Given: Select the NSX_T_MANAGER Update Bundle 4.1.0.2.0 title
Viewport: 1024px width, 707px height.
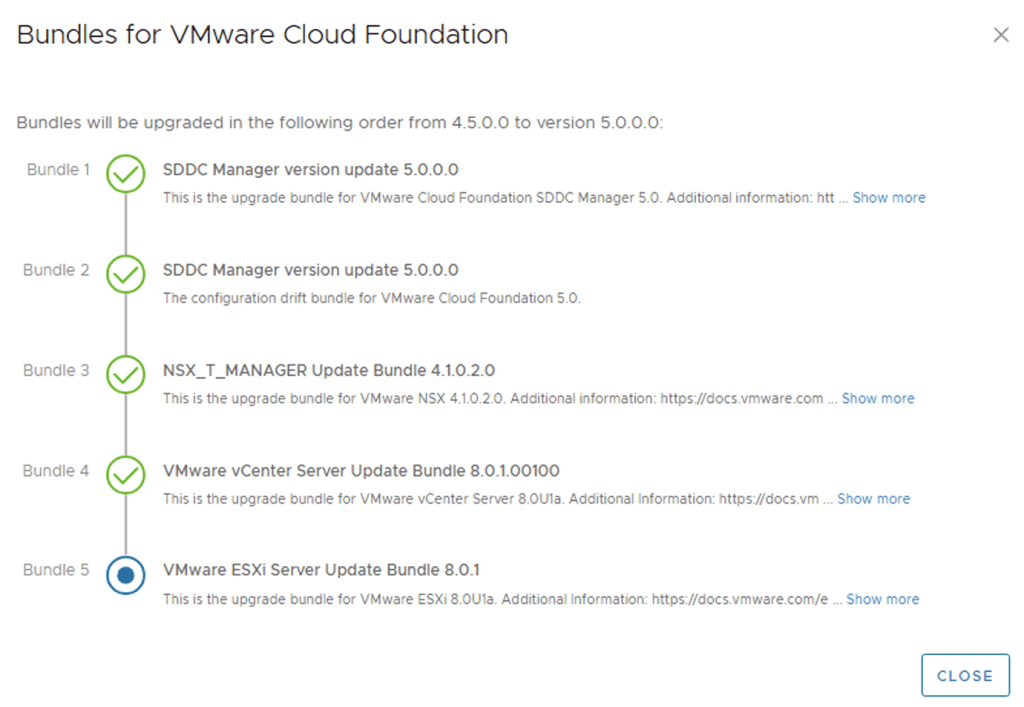Looking at the screenshot, I should [329, 370].
